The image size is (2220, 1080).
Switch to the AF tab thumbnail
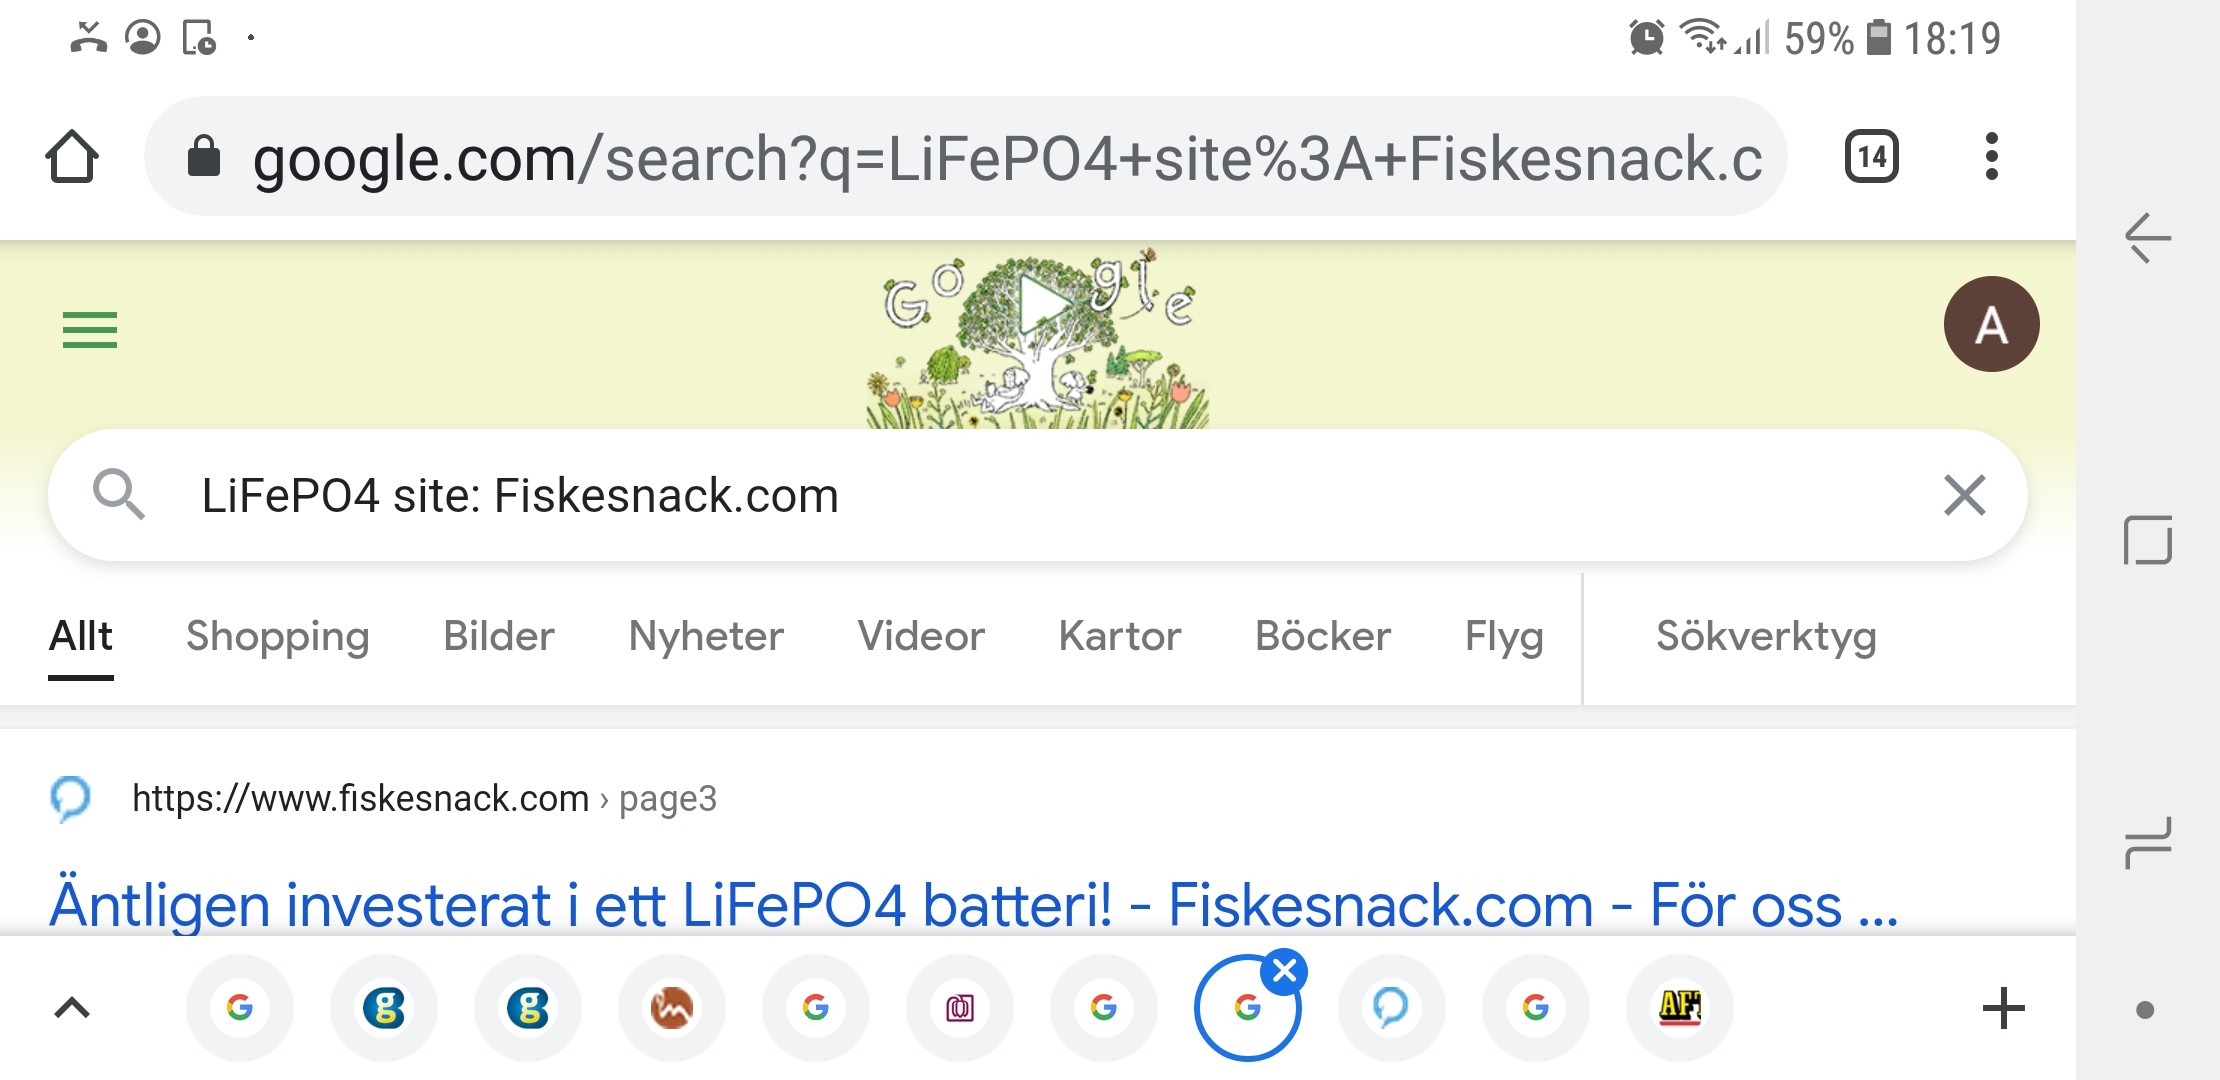pos(1679,1008)
